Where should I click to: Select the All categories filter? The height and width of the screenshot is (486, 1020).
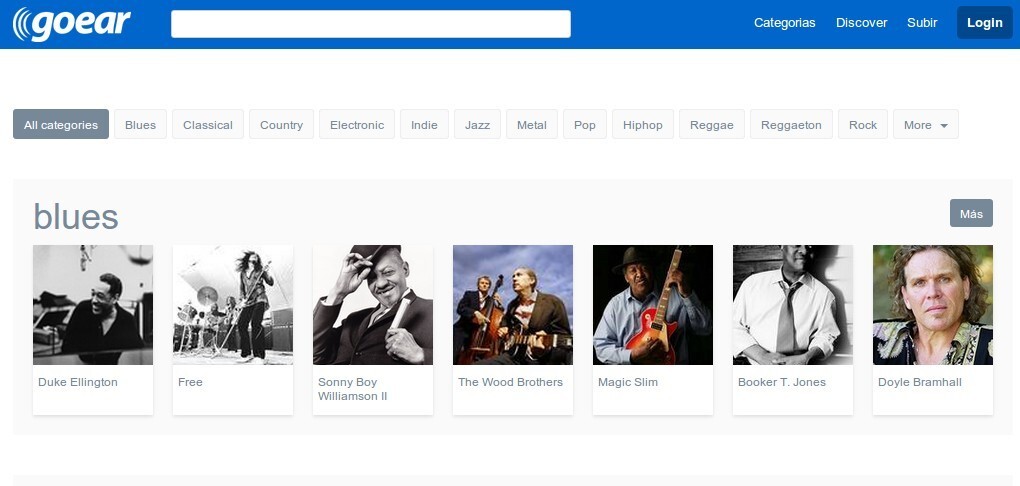coord(61,125)
